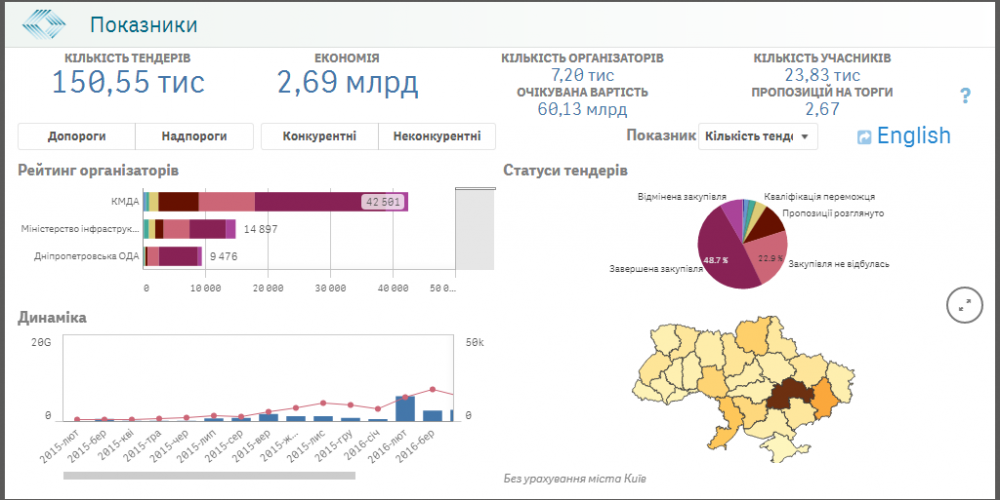Toggle the Допороги filter
Viewport: 1000px width, 500px height.
(76, 137)
